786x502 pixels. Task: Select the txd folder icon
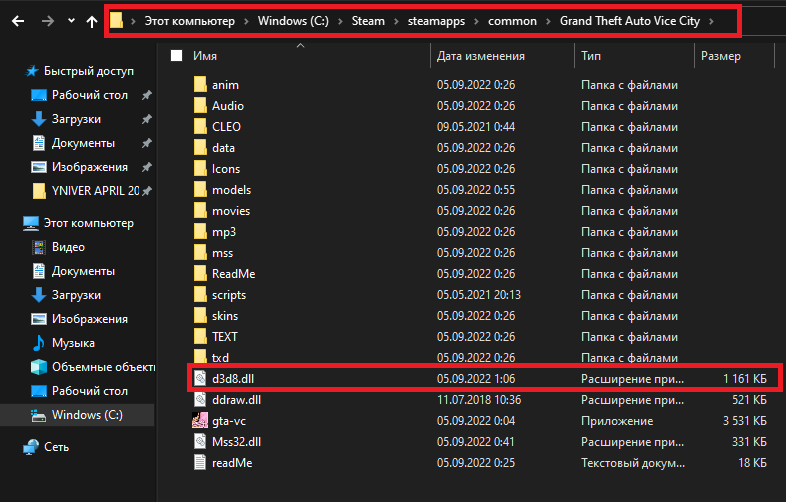click(x=200, y=357)
